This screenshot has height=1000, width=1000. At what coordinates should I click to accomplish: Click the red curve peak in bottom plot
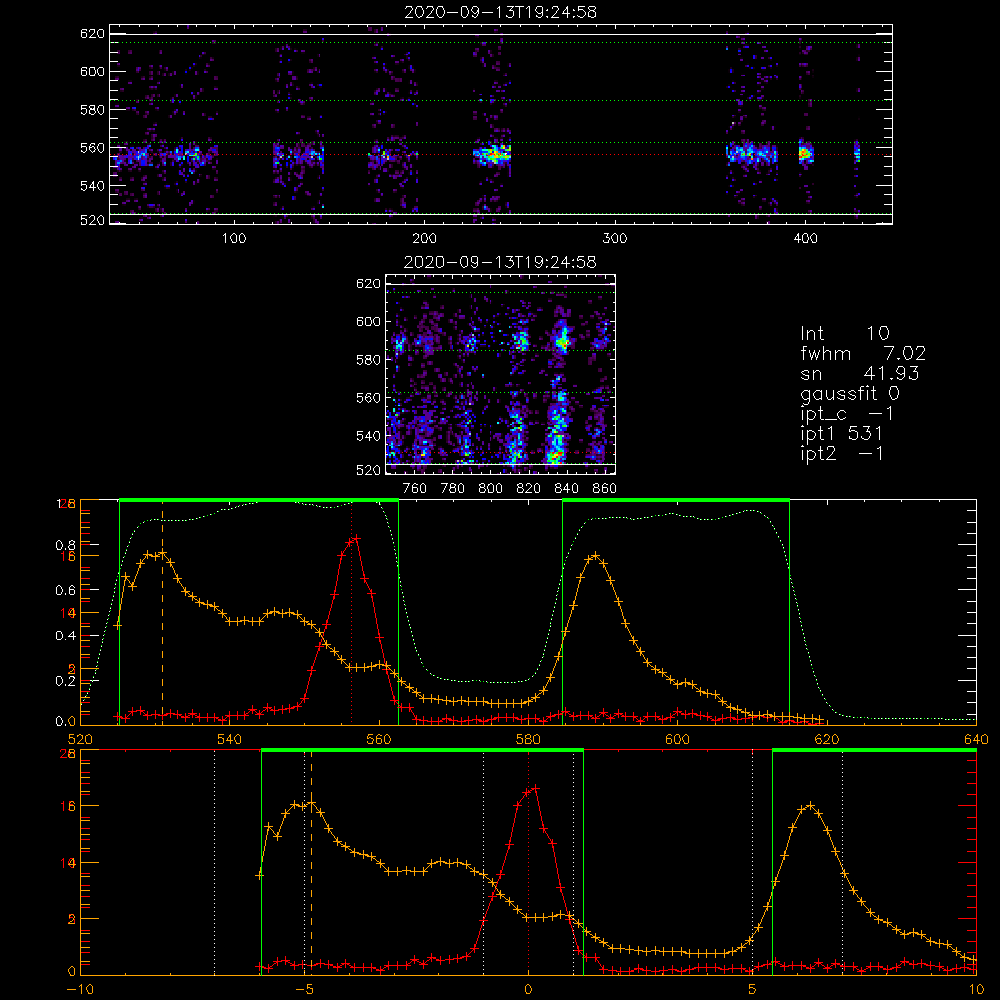536,789
